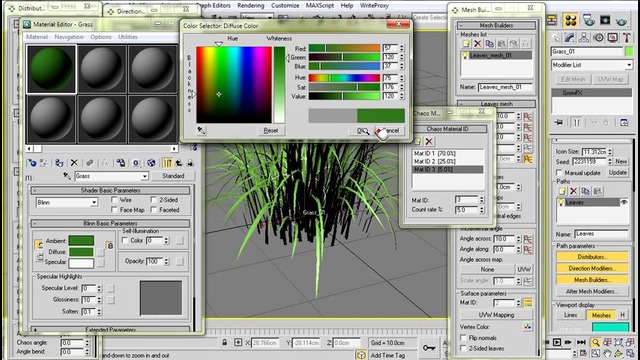The image size is (640, 360).
Task: Click Vertex Color icon in Mesh Builders
Action: point(528,327)
